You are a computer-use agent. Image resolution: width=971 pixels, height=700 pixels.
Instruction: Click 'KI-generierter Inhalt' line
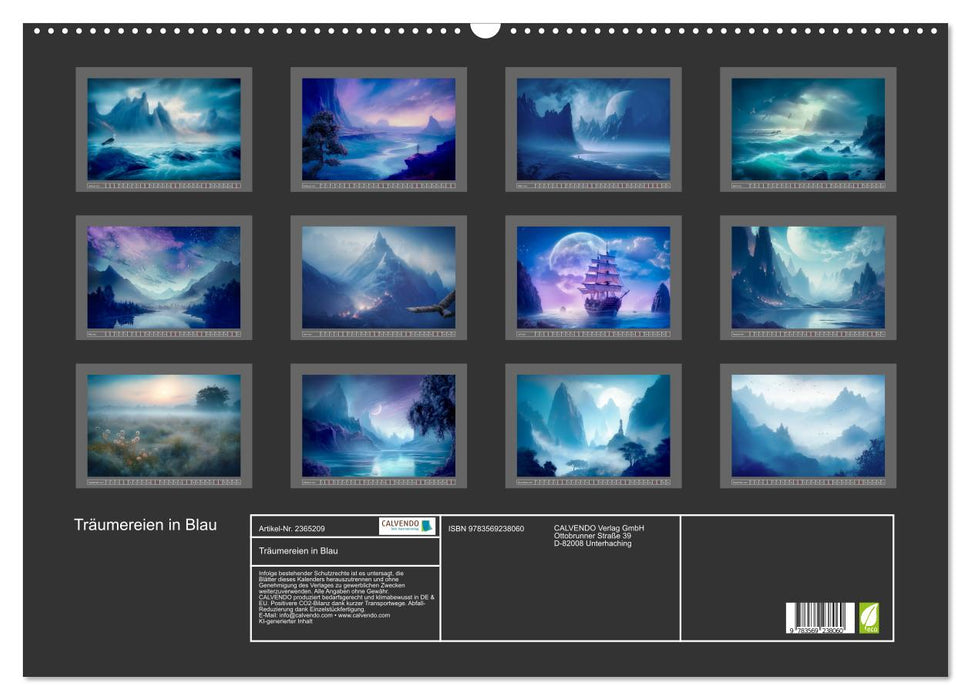[285, 621]
